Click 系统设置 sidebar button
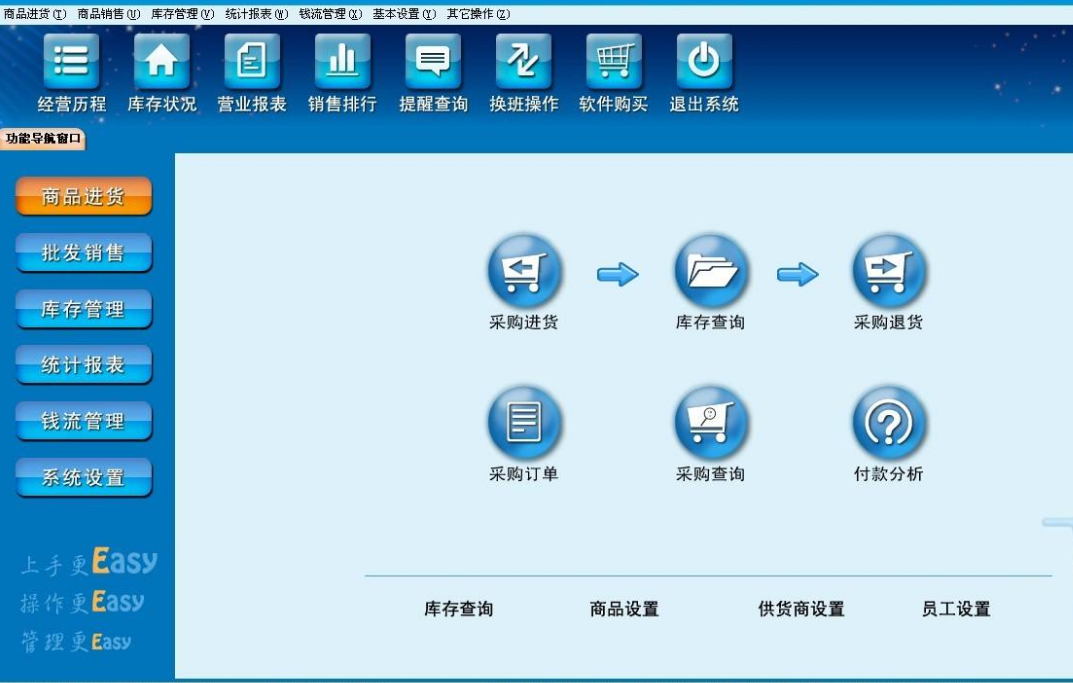Image resolution: width=1073 pixels, height=683 pixels. (x=83, y=478)
